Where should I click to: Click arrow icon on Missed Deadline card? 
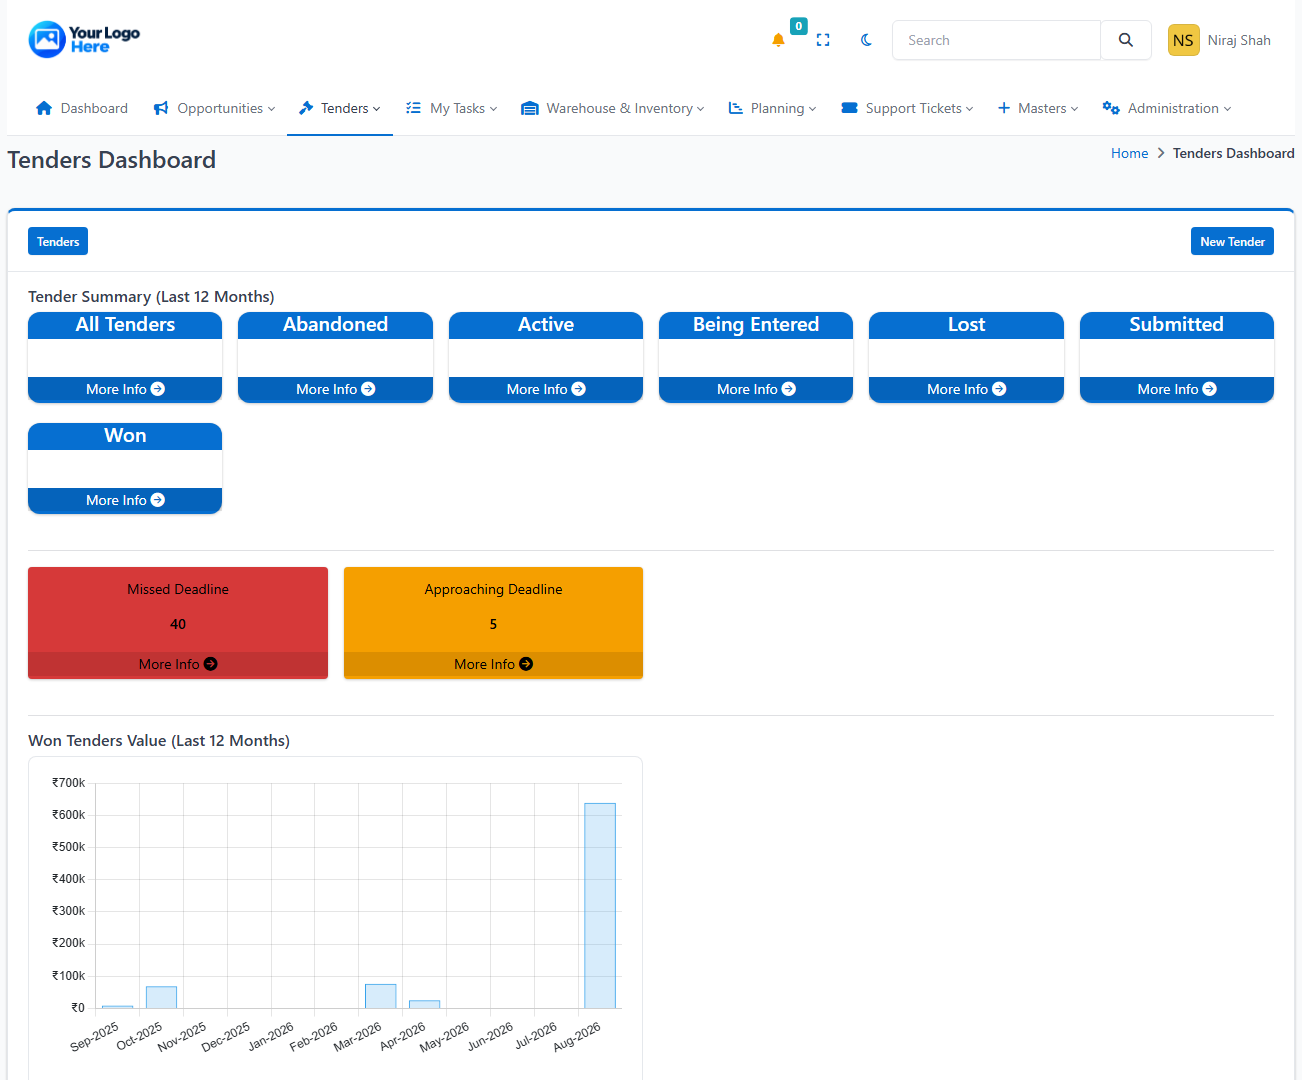[210, 664]
